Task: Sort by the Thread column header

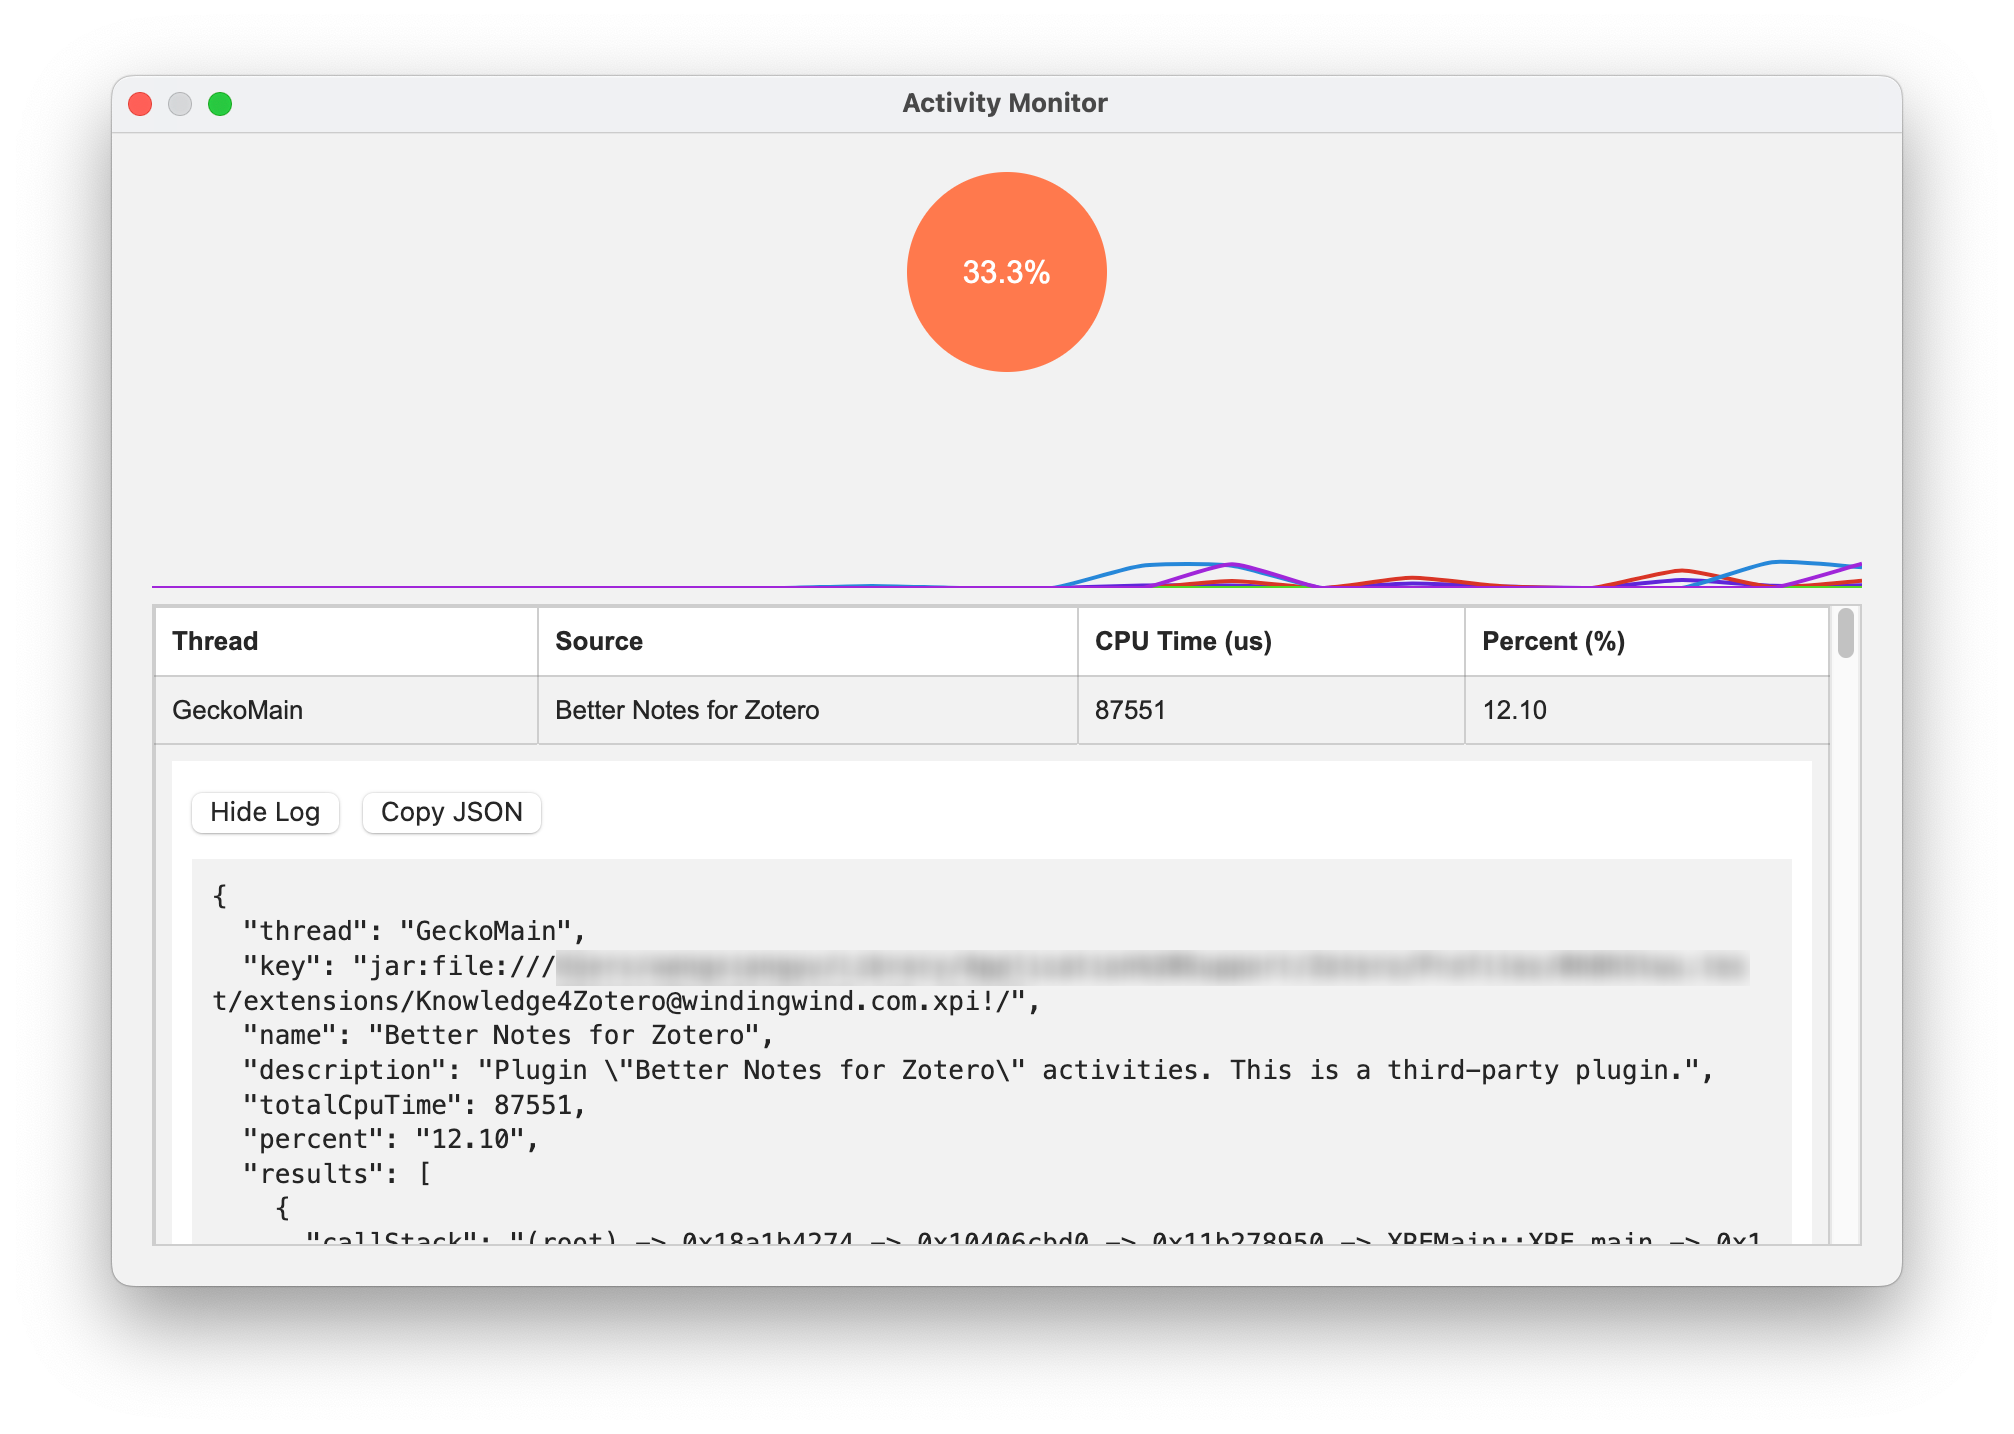Action: click(x=215, y=641)
